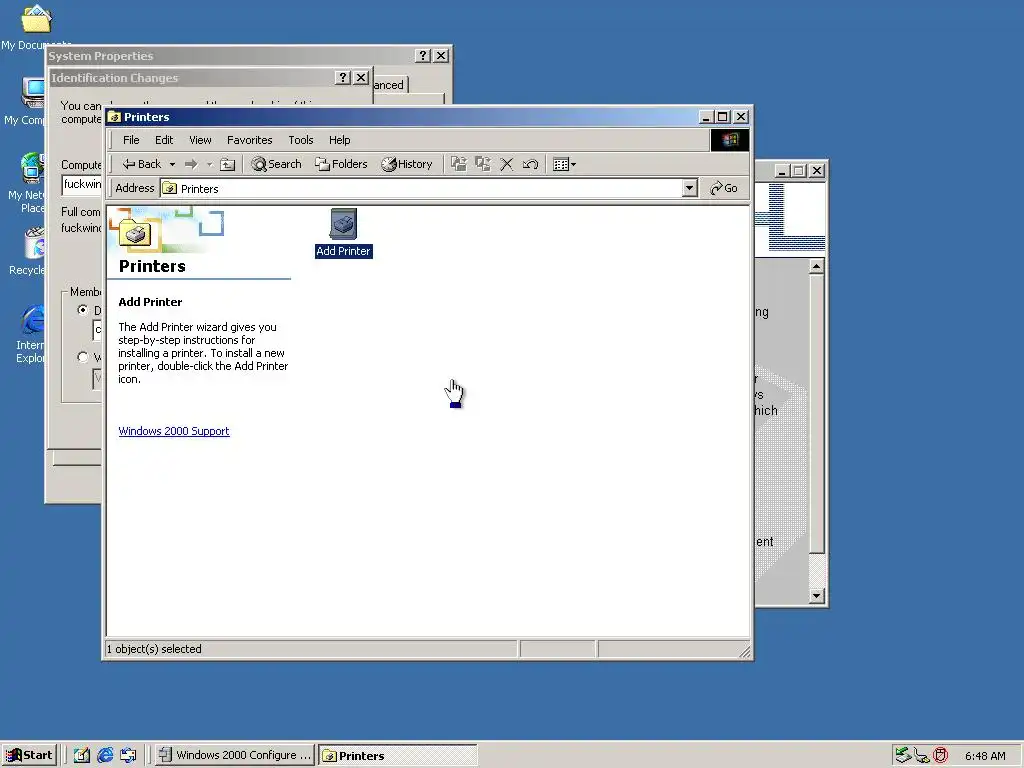
Task: Go Up one folder level
Action: point(227,165)
